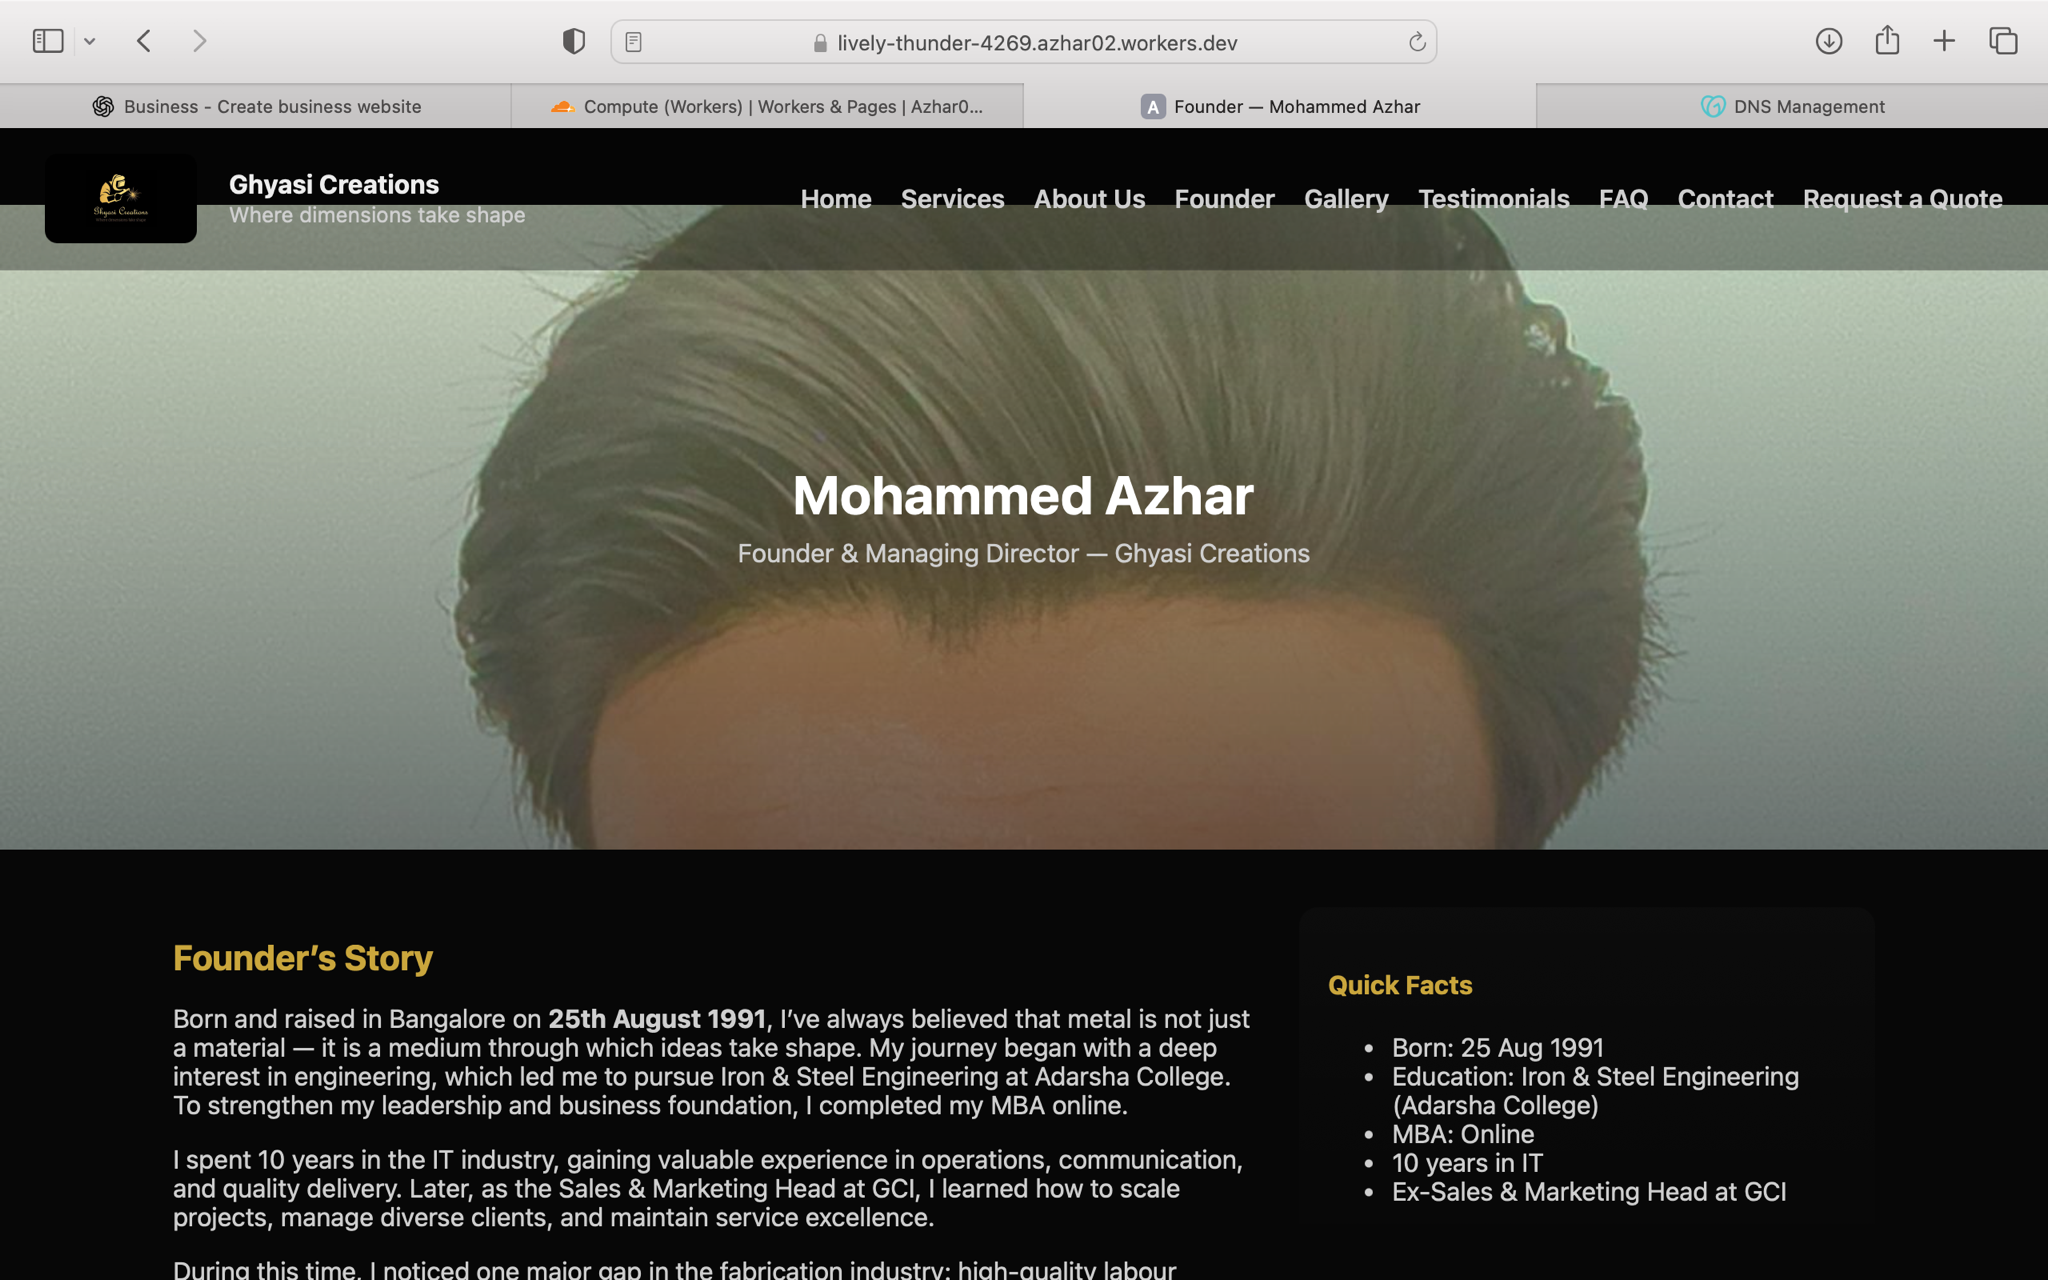Viewport: 2048px width, 1280px height.
Task: Expand the sidebar tab group dropdown chevron
Action: tap(90, 42)
